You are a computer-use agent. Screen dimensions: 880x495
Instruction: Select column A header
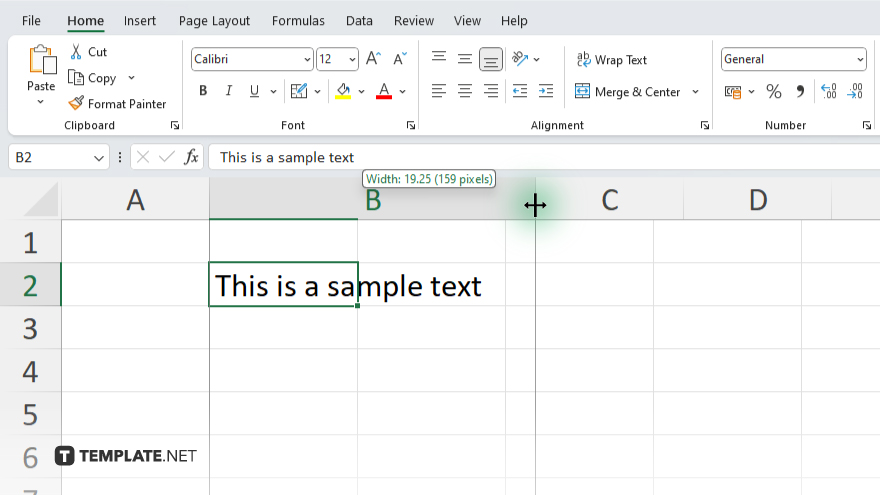[135, 200]
